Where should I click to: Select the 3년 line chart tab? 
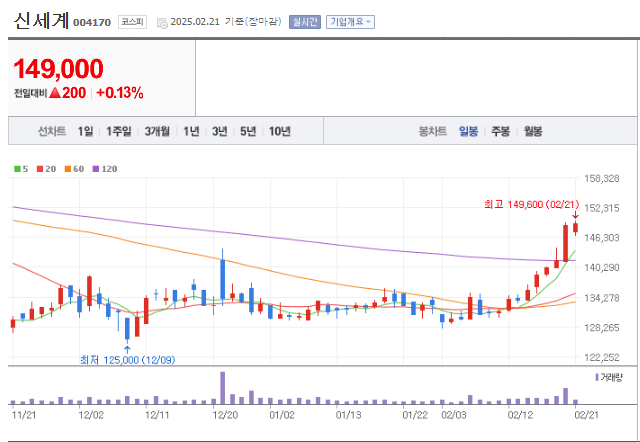click(x=220, y=131)
